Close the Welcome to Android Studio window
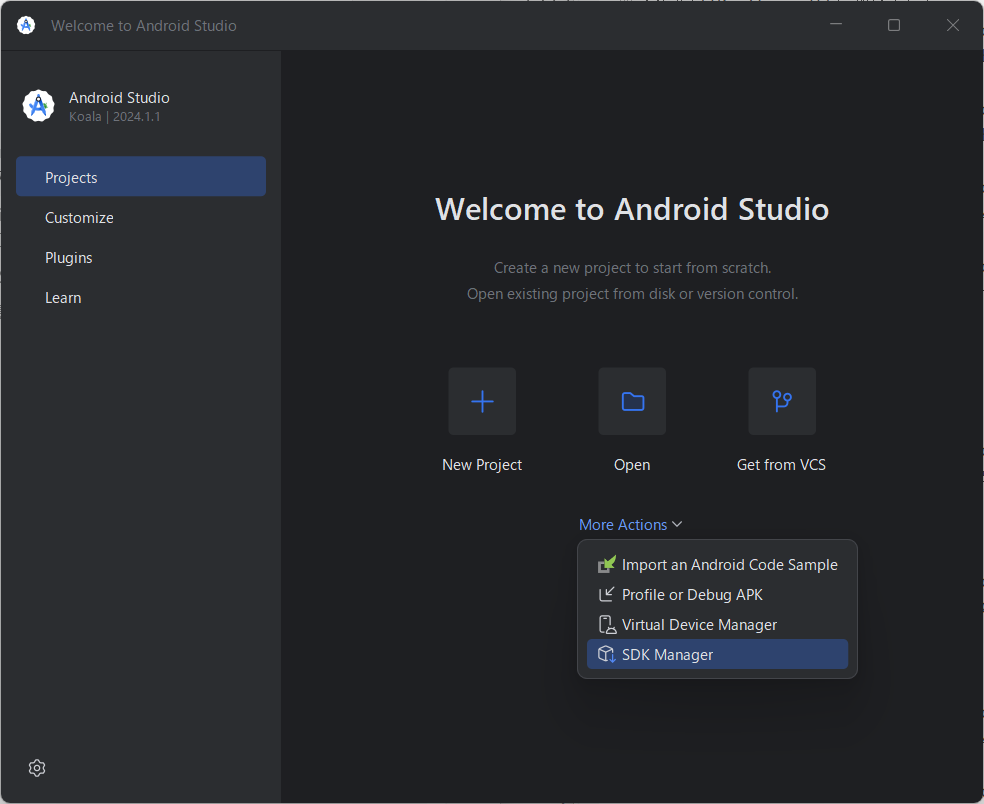Viewport: 984px width, 804px height. [953, 25]
